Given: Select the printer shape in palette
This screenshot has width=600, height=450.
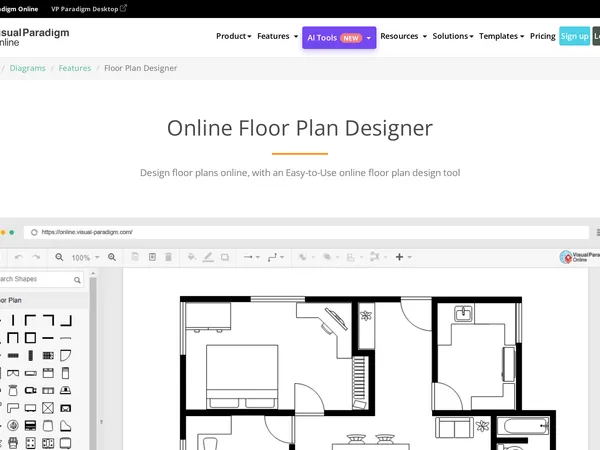Looking at the screenshot, I should coord(13,443).
